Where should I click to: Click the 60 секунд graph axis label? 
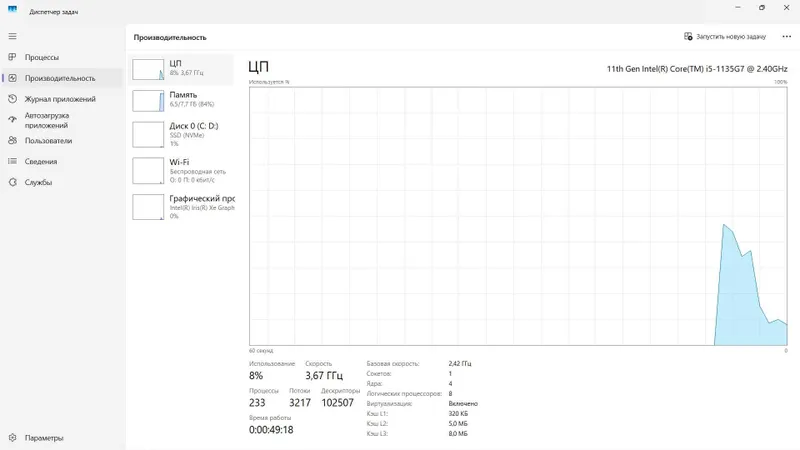tap(261, 351)
